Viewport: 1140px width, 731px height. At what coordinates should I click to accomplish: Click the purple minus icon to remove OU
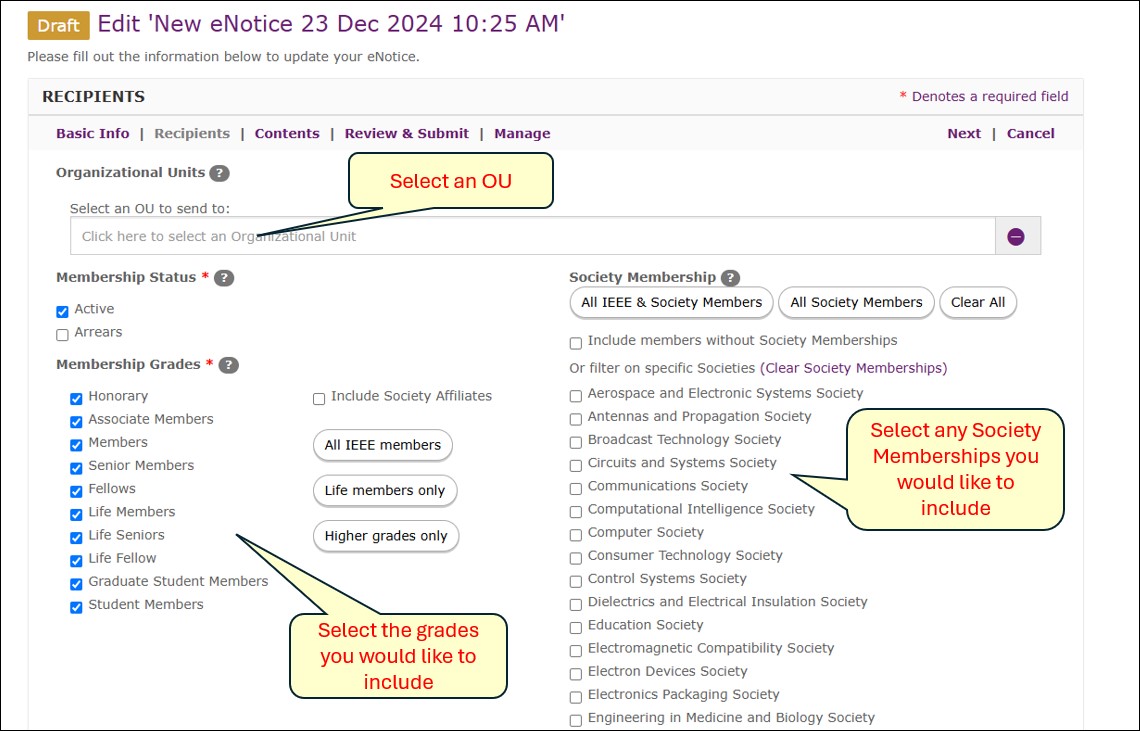(1016, 236)
